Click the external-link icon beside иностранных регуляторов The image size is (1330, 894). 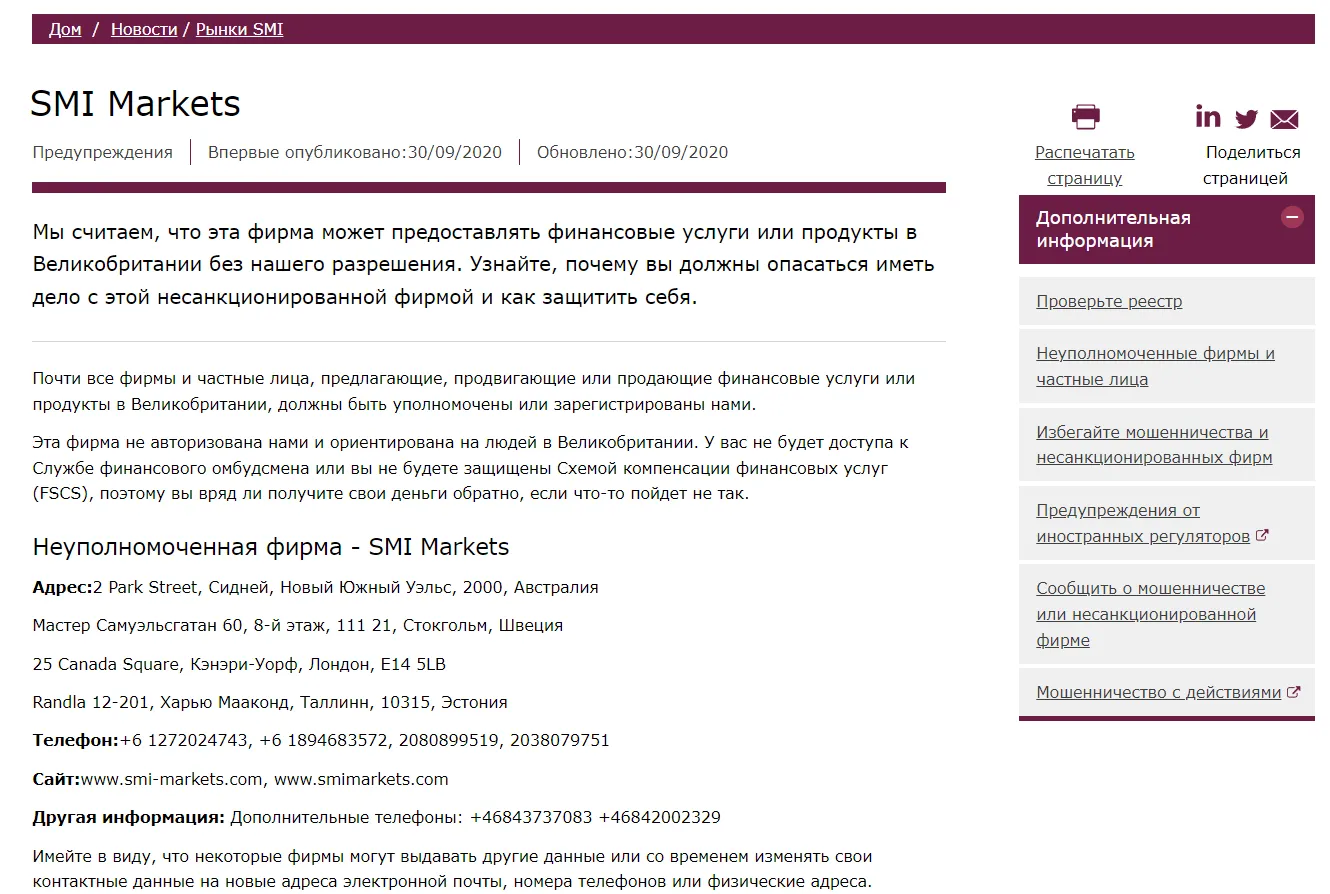coord(1262,535)
